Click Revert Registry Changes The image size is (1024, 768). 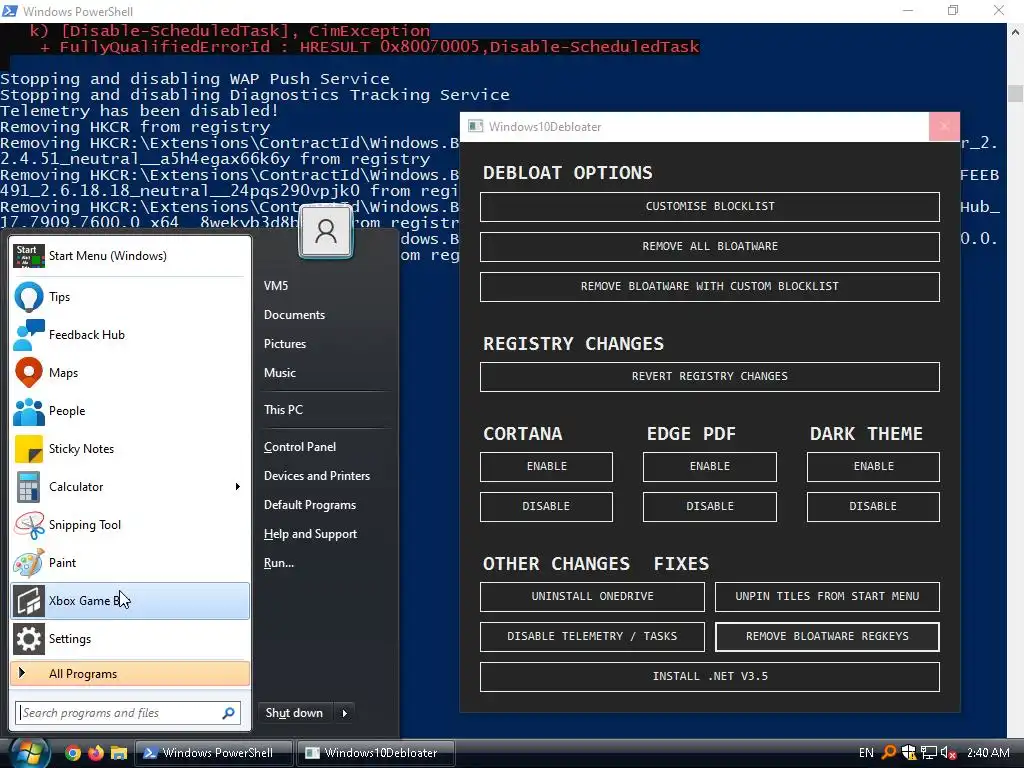pos(710,377)
